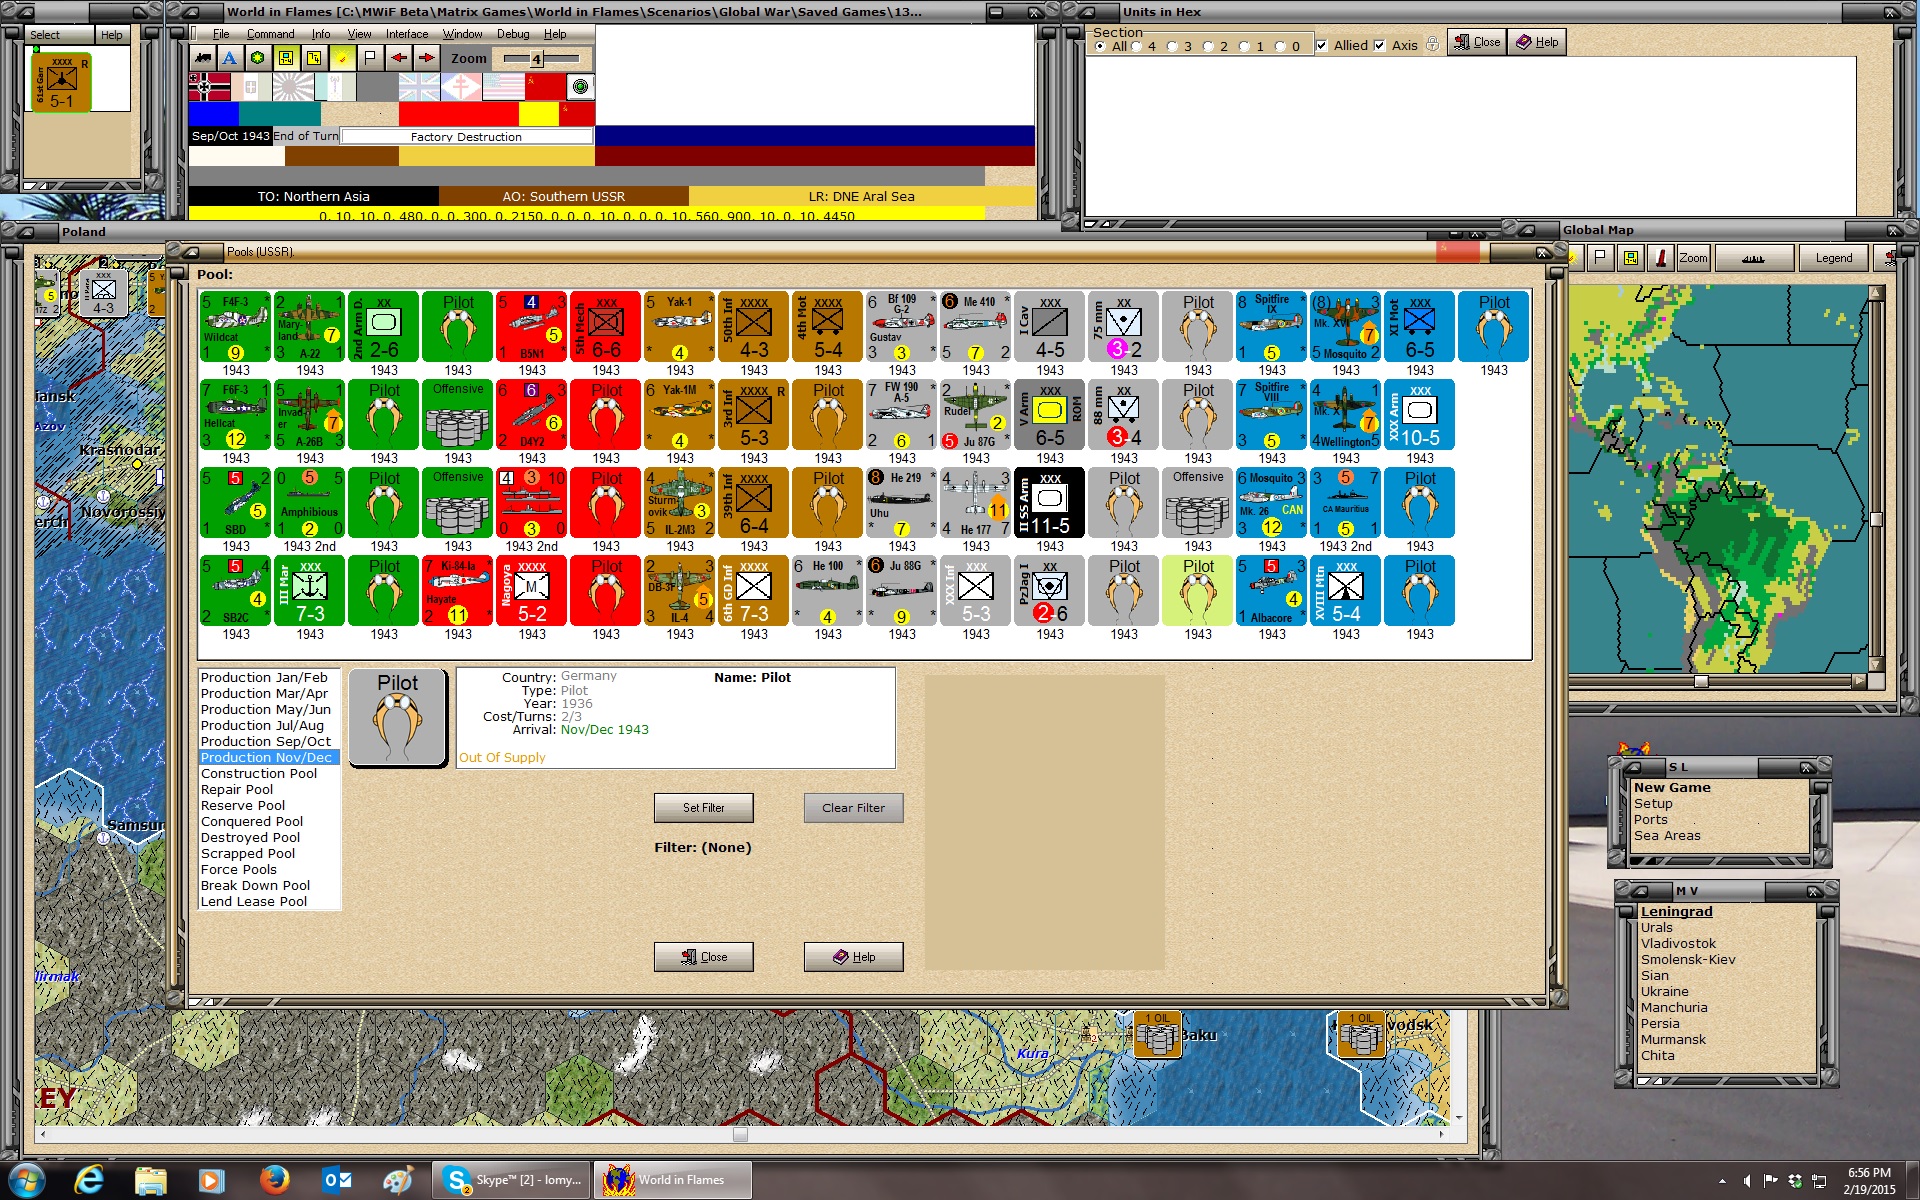This screenshot has height=1200, width=1920.
Task: Select Leningrad in the M V list
Action: [x=1677, y=912]
